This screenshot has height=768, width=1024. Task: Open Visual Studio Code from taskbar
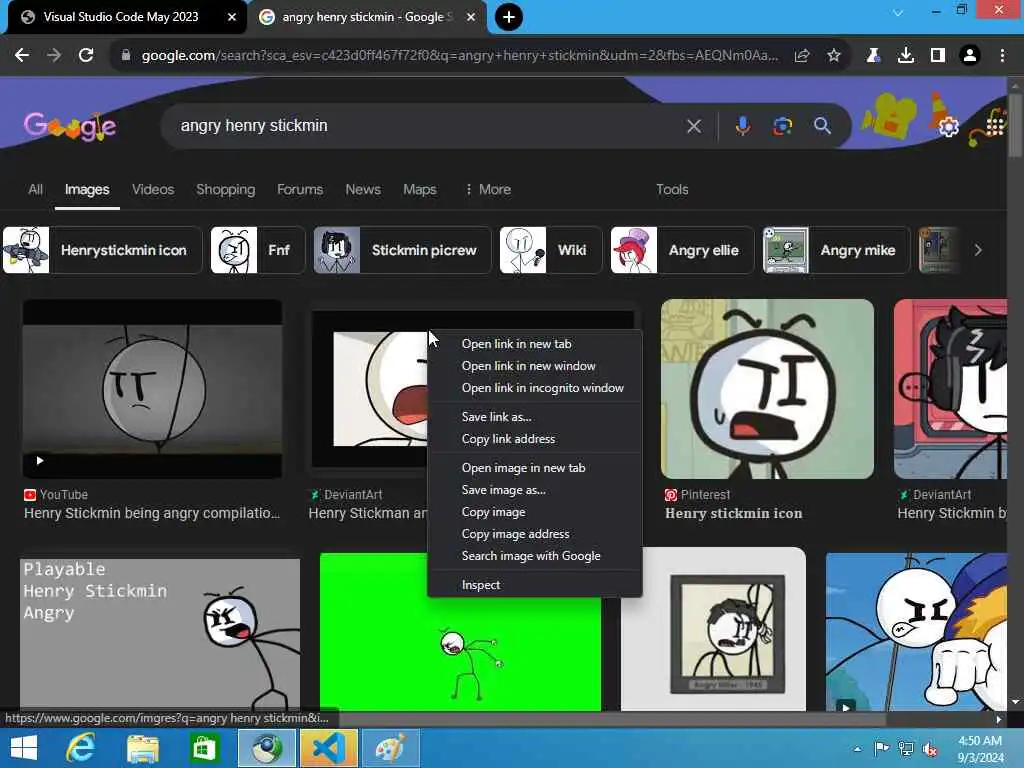coord(328,748)
